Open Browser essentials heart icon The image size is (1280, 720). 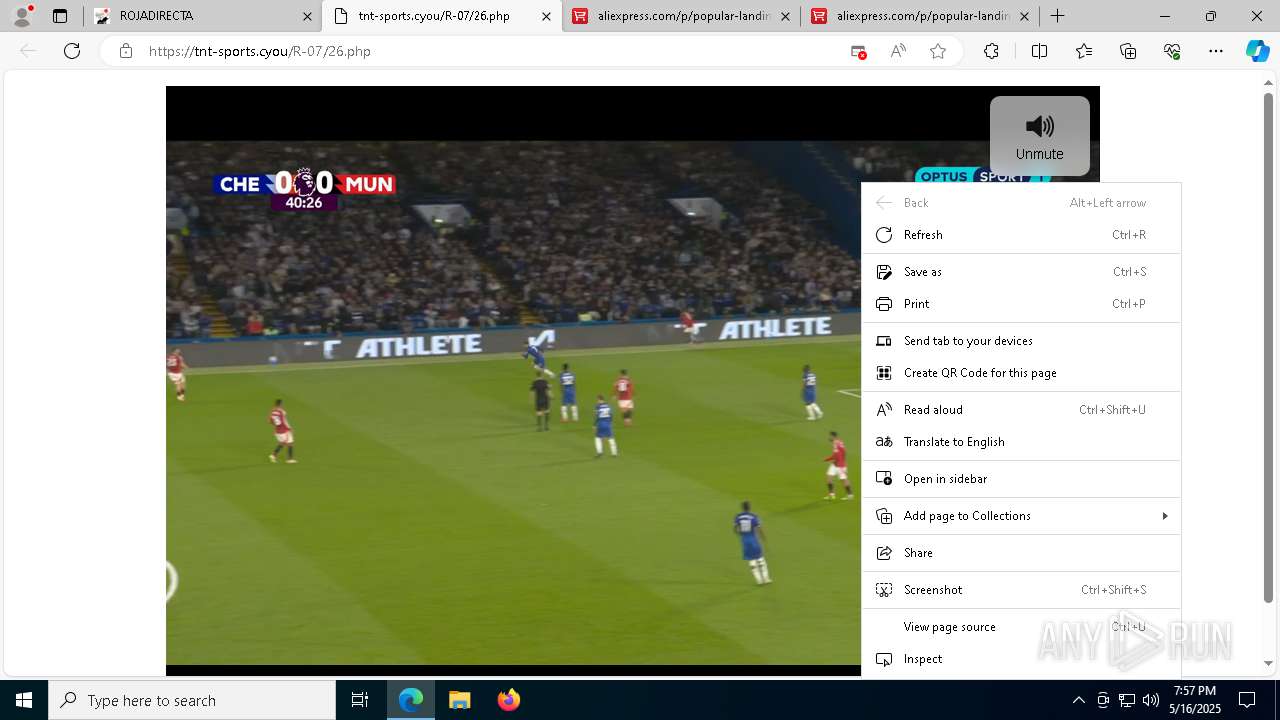point(1172,51)
